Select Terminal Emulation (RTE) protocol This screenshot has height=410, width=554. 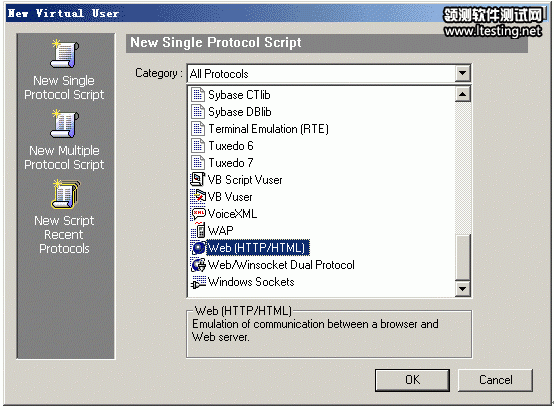click(x=269, y=129)
